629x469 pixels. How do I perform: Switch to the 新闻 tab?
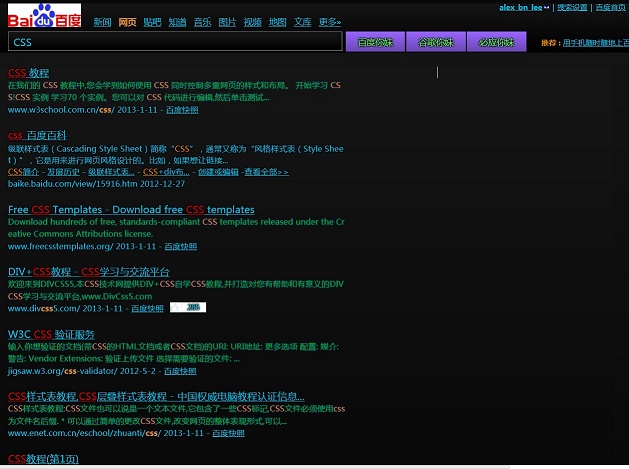(x=102, y=22)
